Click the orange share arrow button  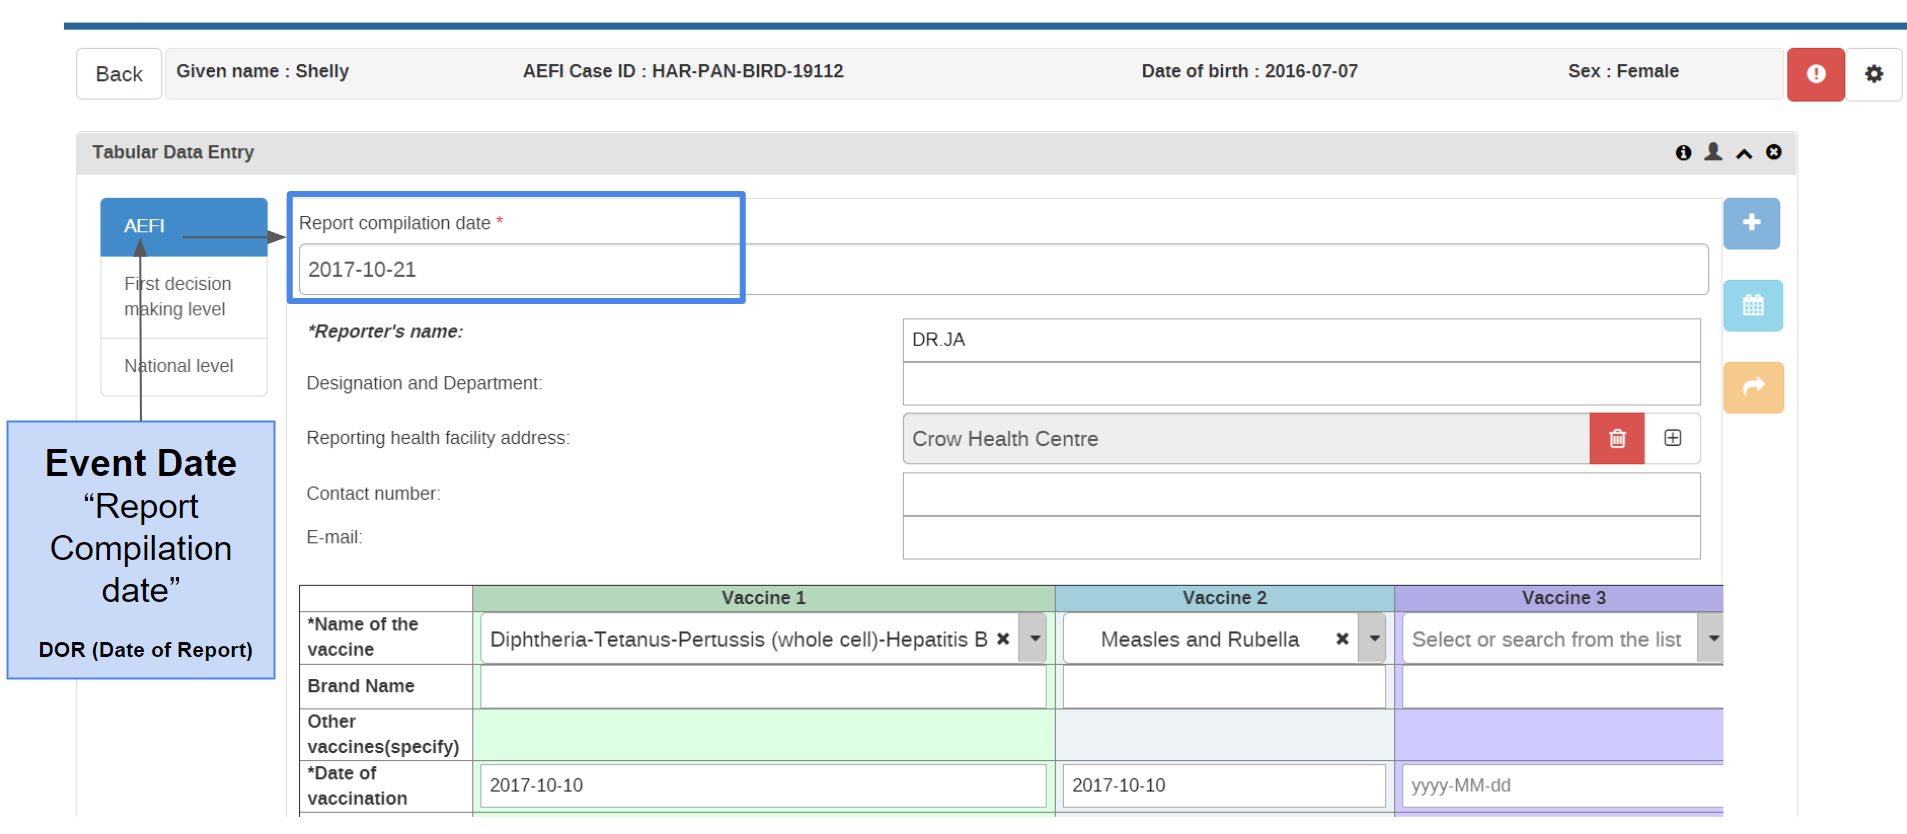1753,387
